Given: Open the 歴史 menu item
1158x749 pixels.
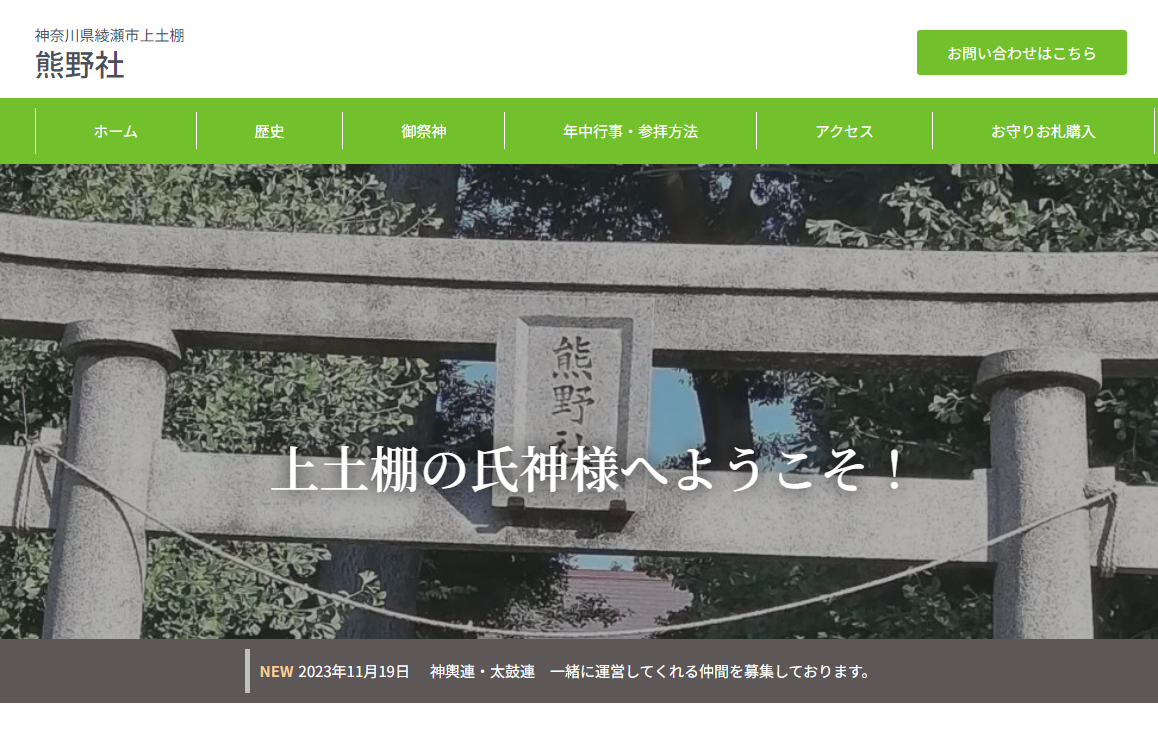Looking at the screenshot, I should pos(269,131).
